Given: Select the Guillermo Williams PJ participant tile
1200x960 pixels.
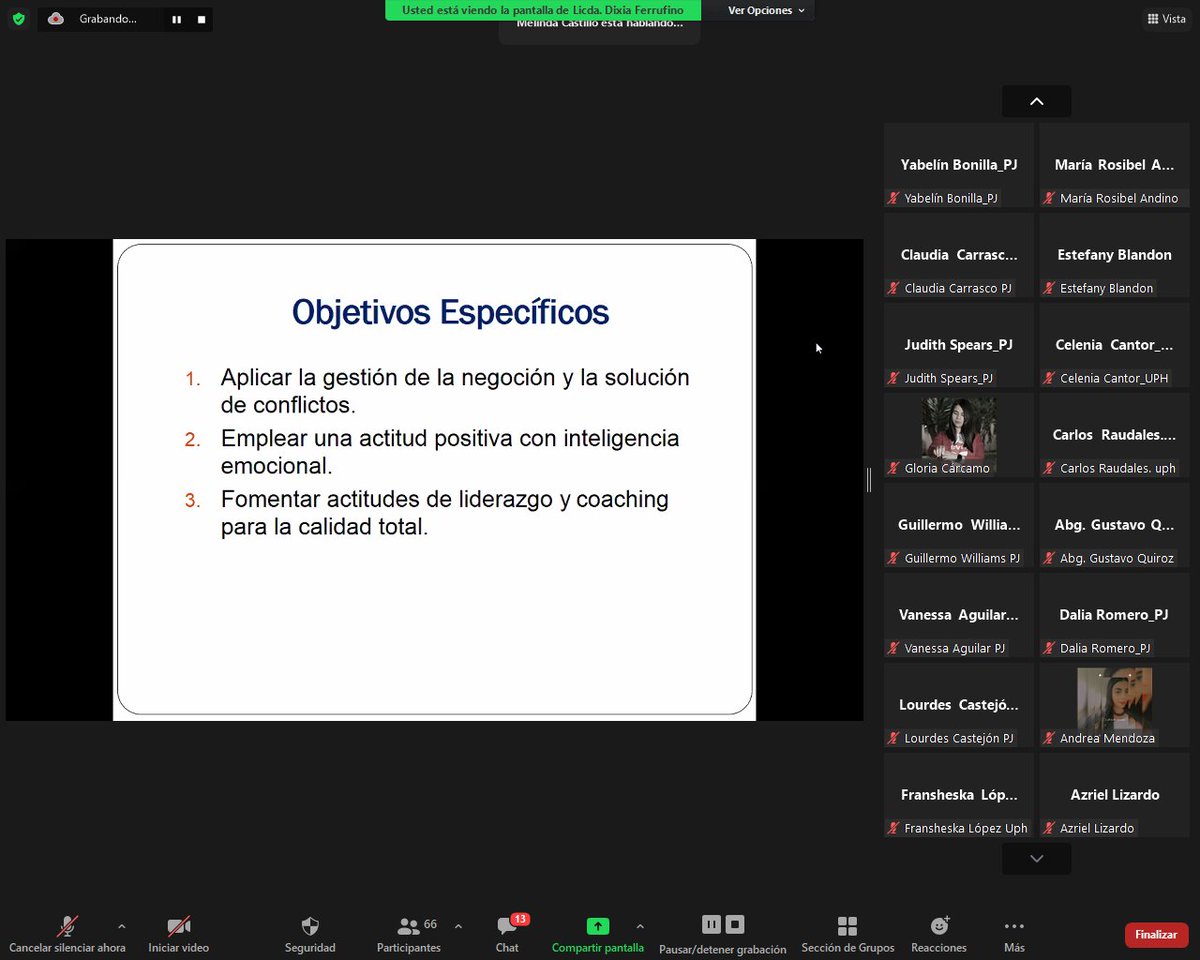Looking at the screenshot, I should 959,525.
